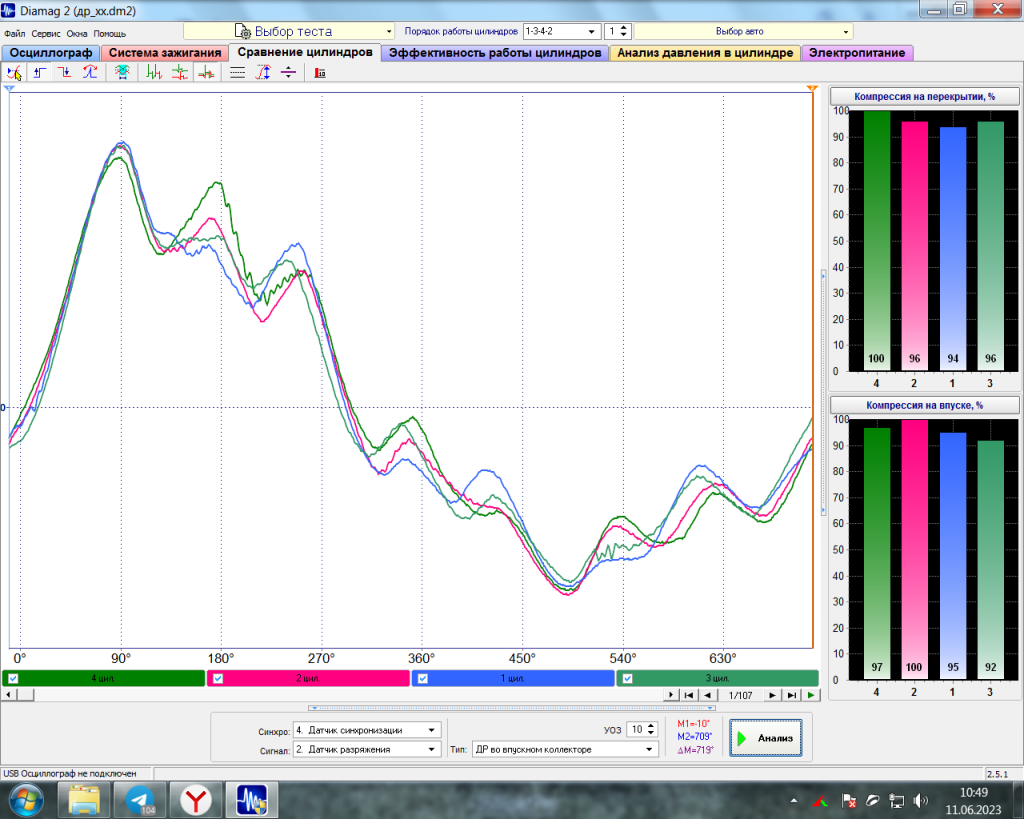This screenshot has width=1024, height=819.
Task: Open File Explorer from taskbar
Action: pos(84,800)
